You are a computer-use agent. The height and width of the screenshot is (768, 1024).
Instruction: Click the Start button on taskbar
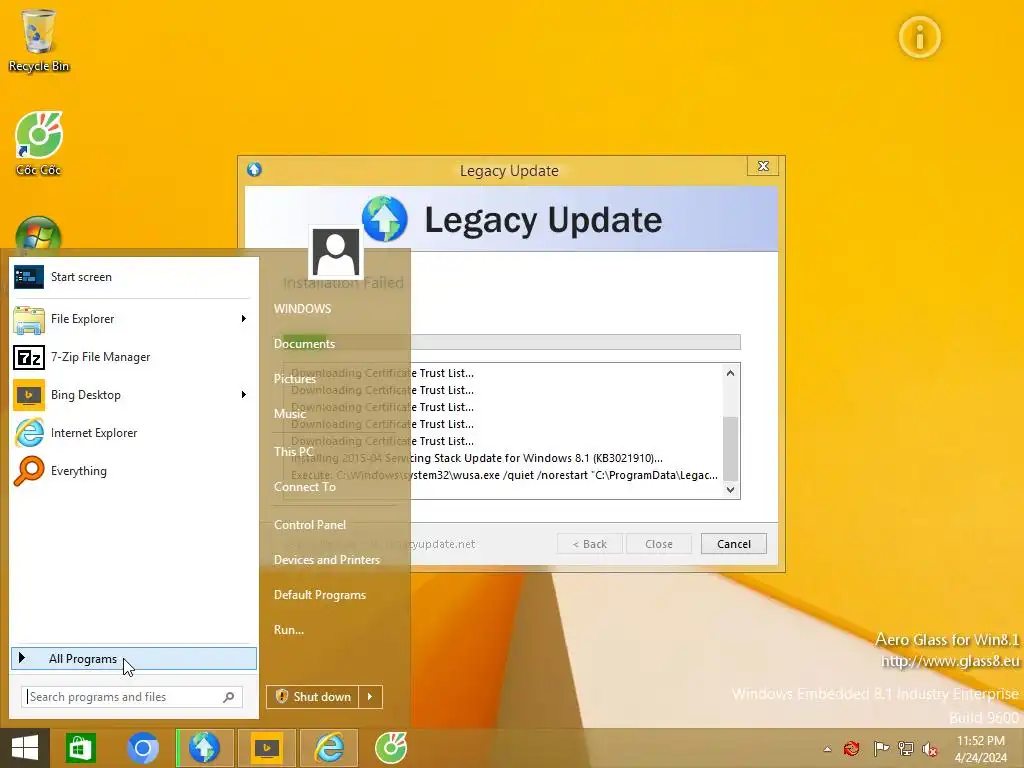click(25, 748)
